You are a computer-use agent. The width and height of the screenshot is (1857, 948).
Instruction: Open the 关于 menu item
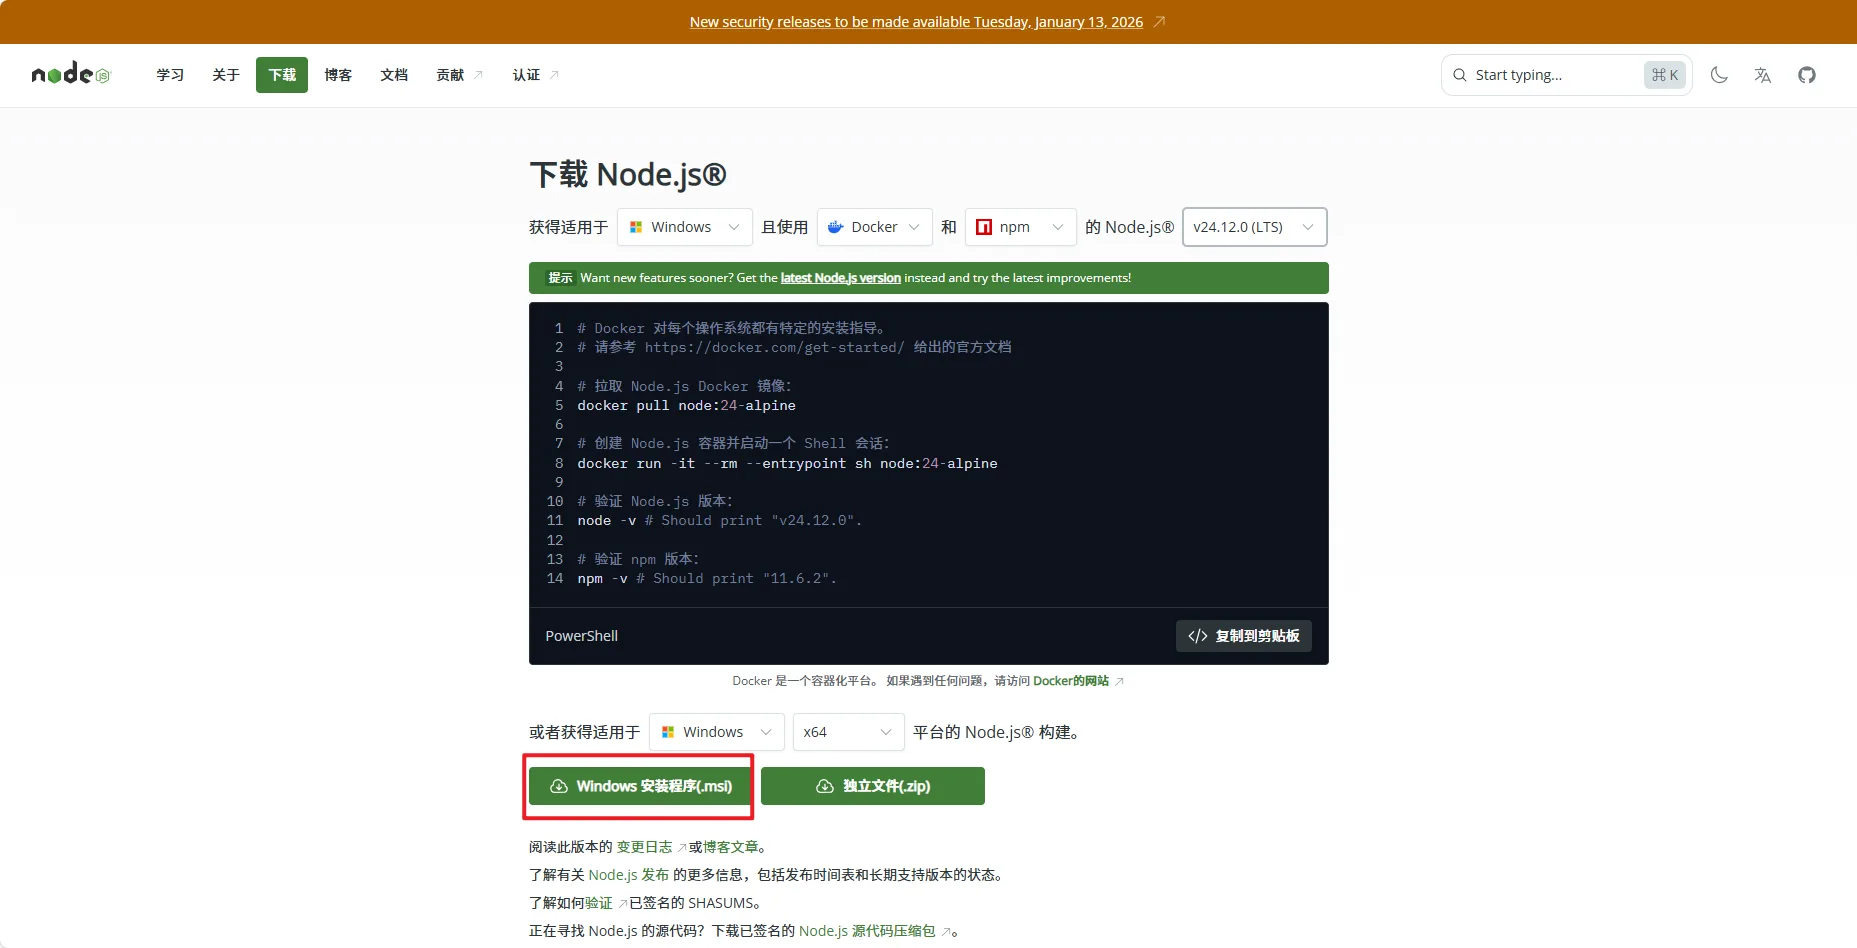point(226,75)
